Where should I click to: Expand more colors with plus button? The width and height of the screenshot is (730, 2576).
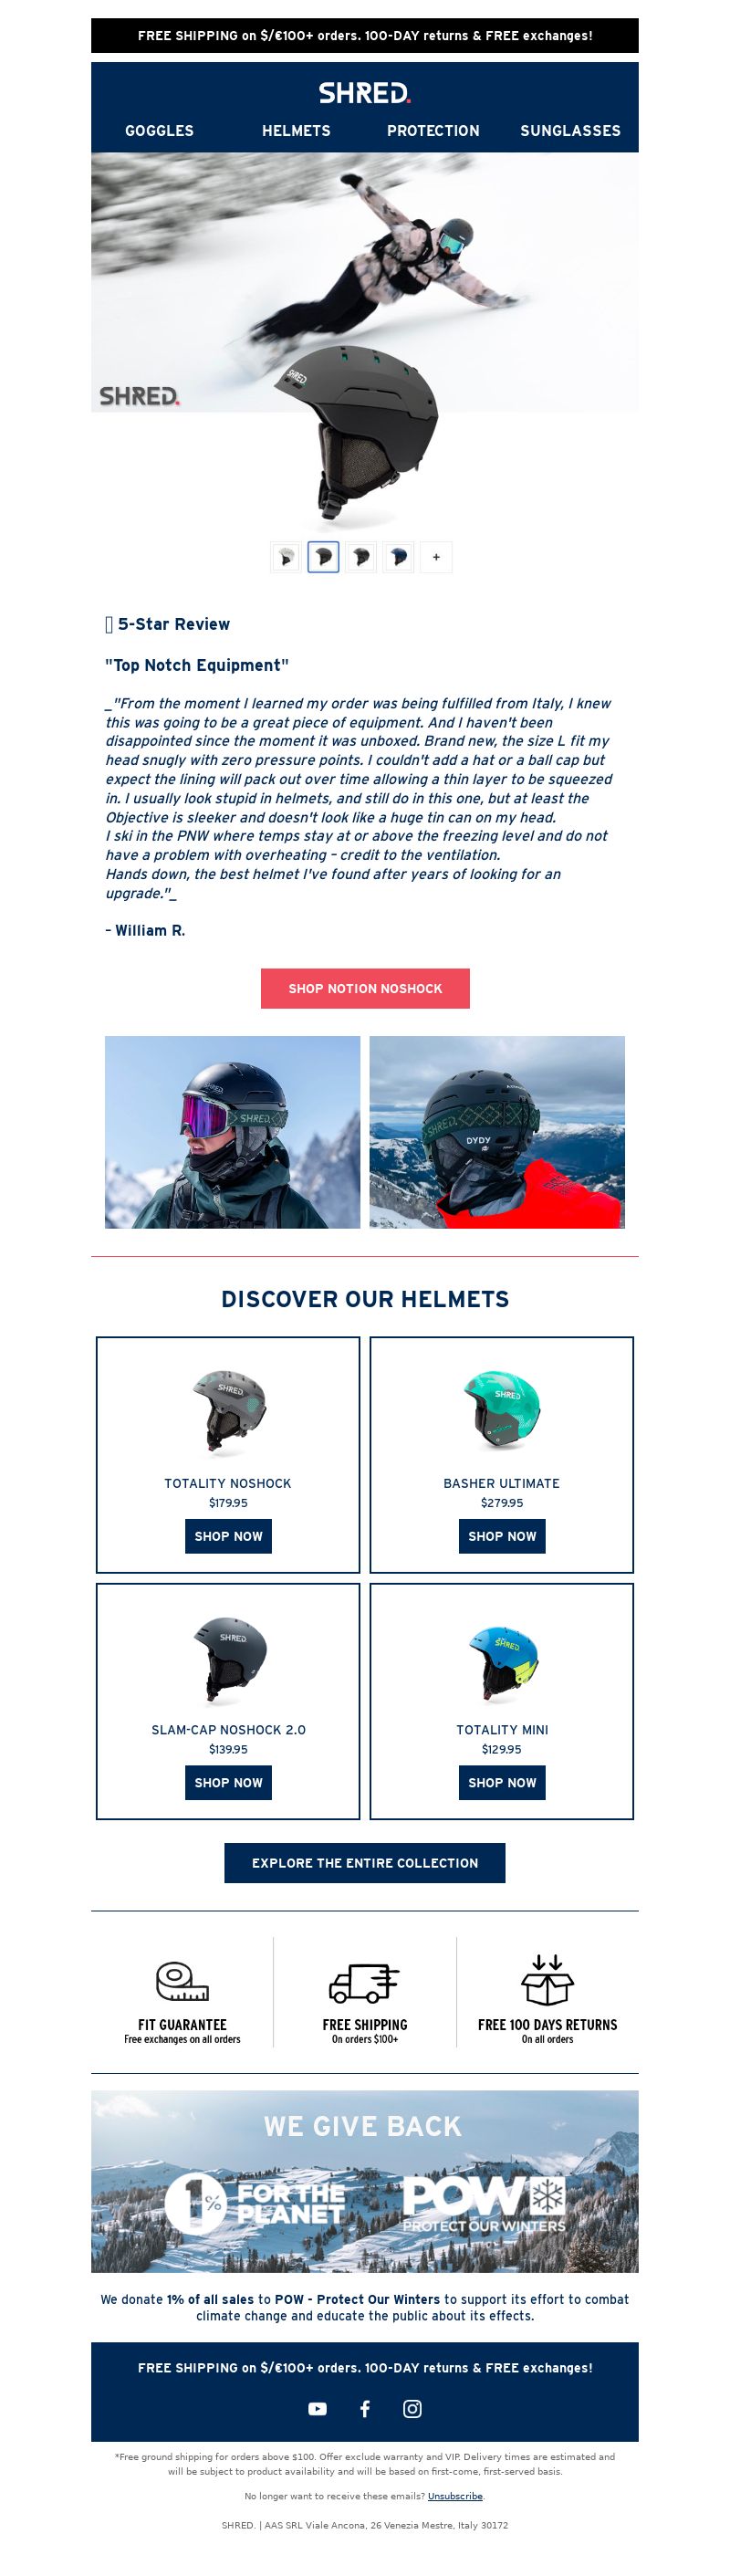click(436, 557)
